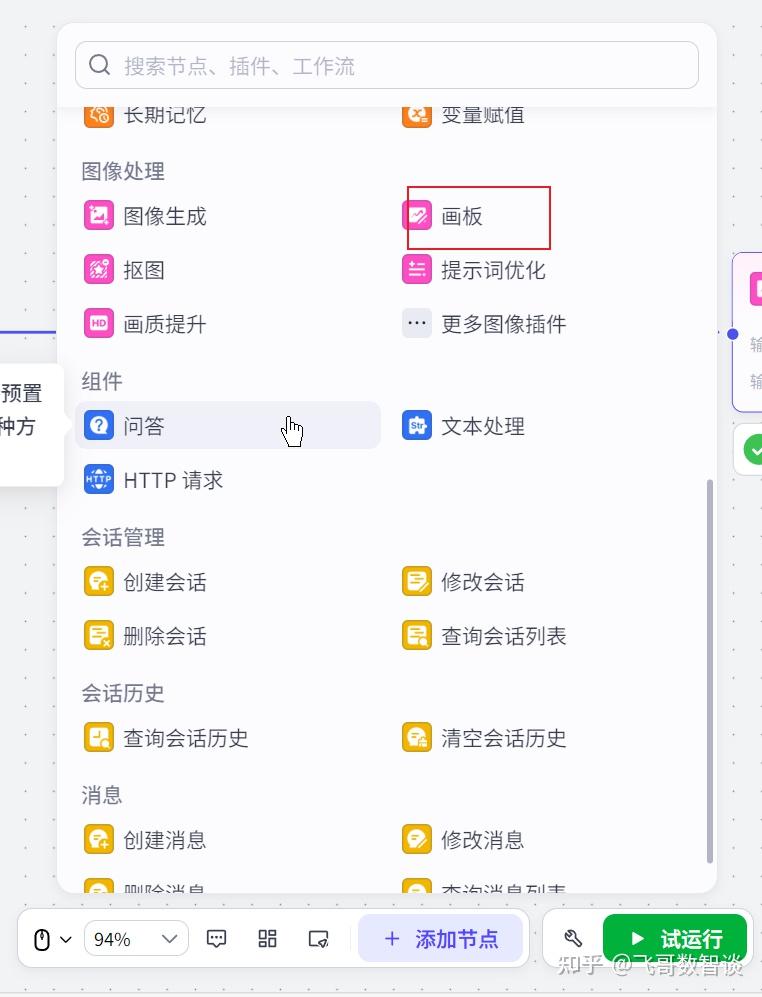Click the HTTP 请求 node icon
This screenshot has width=762, height=997.
pyautogui.click(x=99, y=480)
